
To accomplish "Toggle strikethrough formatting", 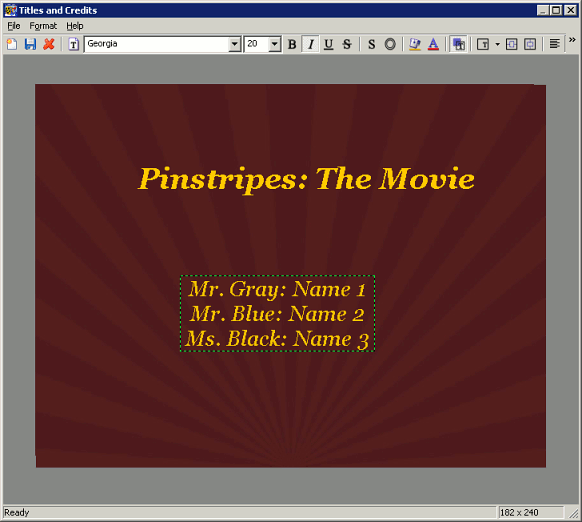I will [347, 44].
